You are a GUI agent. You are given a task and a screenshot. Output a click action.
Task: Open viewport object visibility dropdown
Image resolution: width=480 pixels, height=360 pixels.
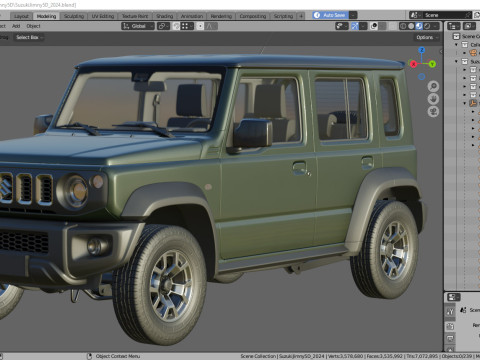(342, 26)
